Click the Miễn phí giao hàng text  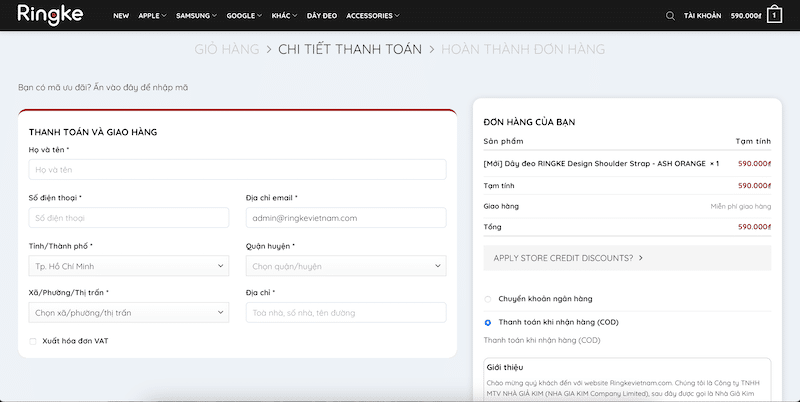coord(741,207)
